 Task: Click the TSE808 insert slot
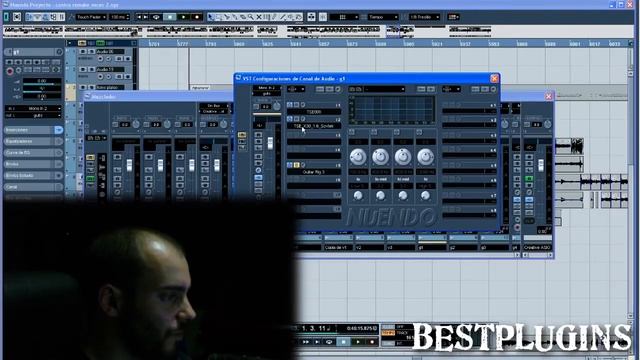pos(313,112)
